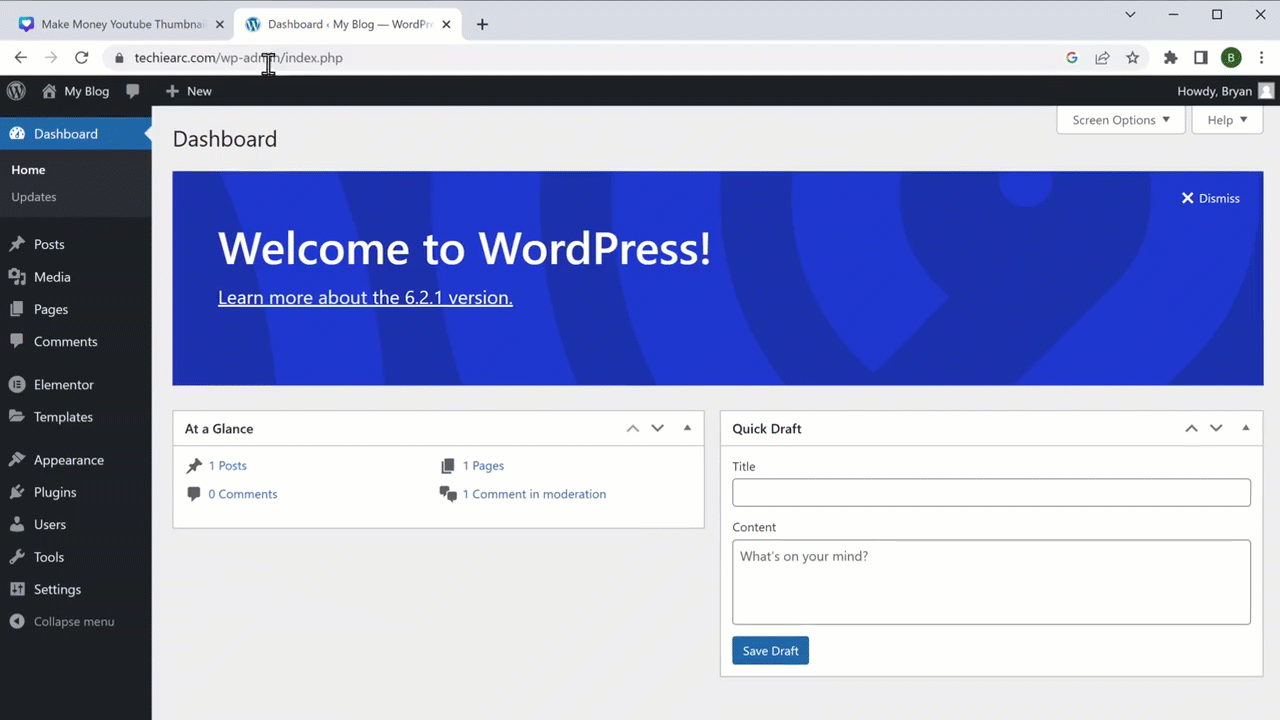Click the Pages icon in sidebar
The image size is (1280, 720).
coord(17,309)
